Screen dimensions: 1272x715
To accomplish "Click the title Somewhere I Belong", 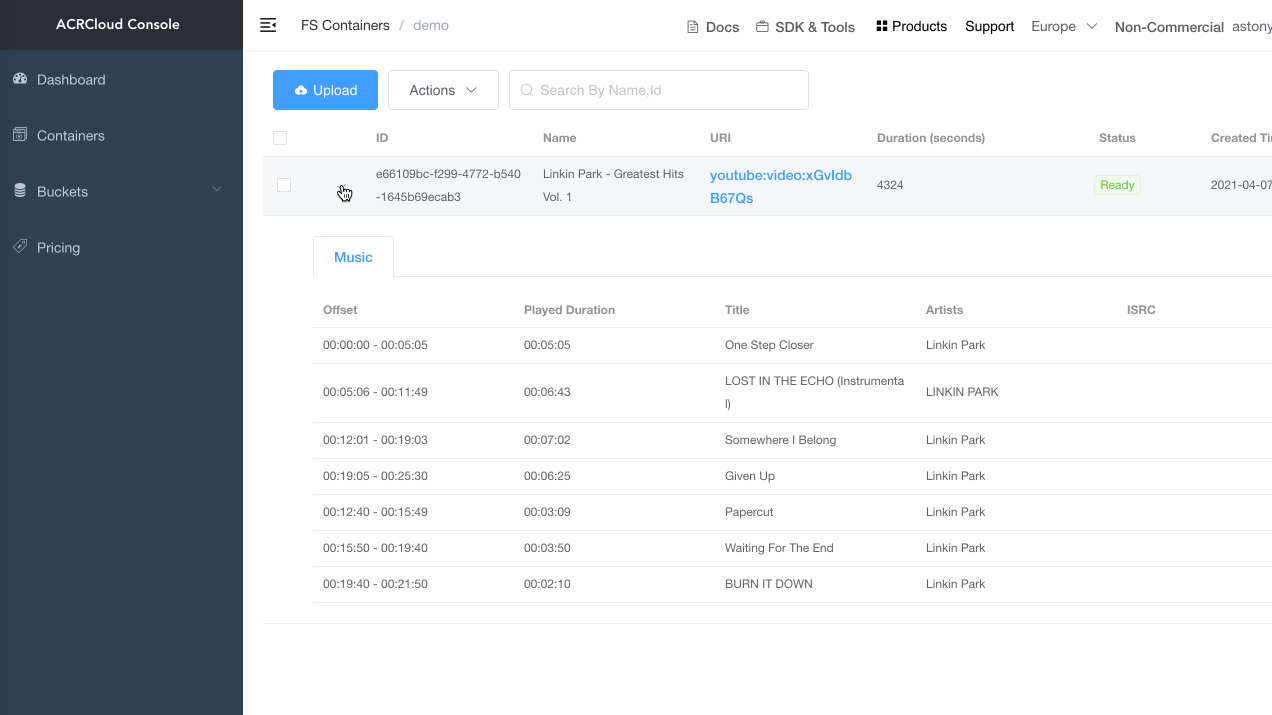I will pyautogui.click(x=780, y=440).
